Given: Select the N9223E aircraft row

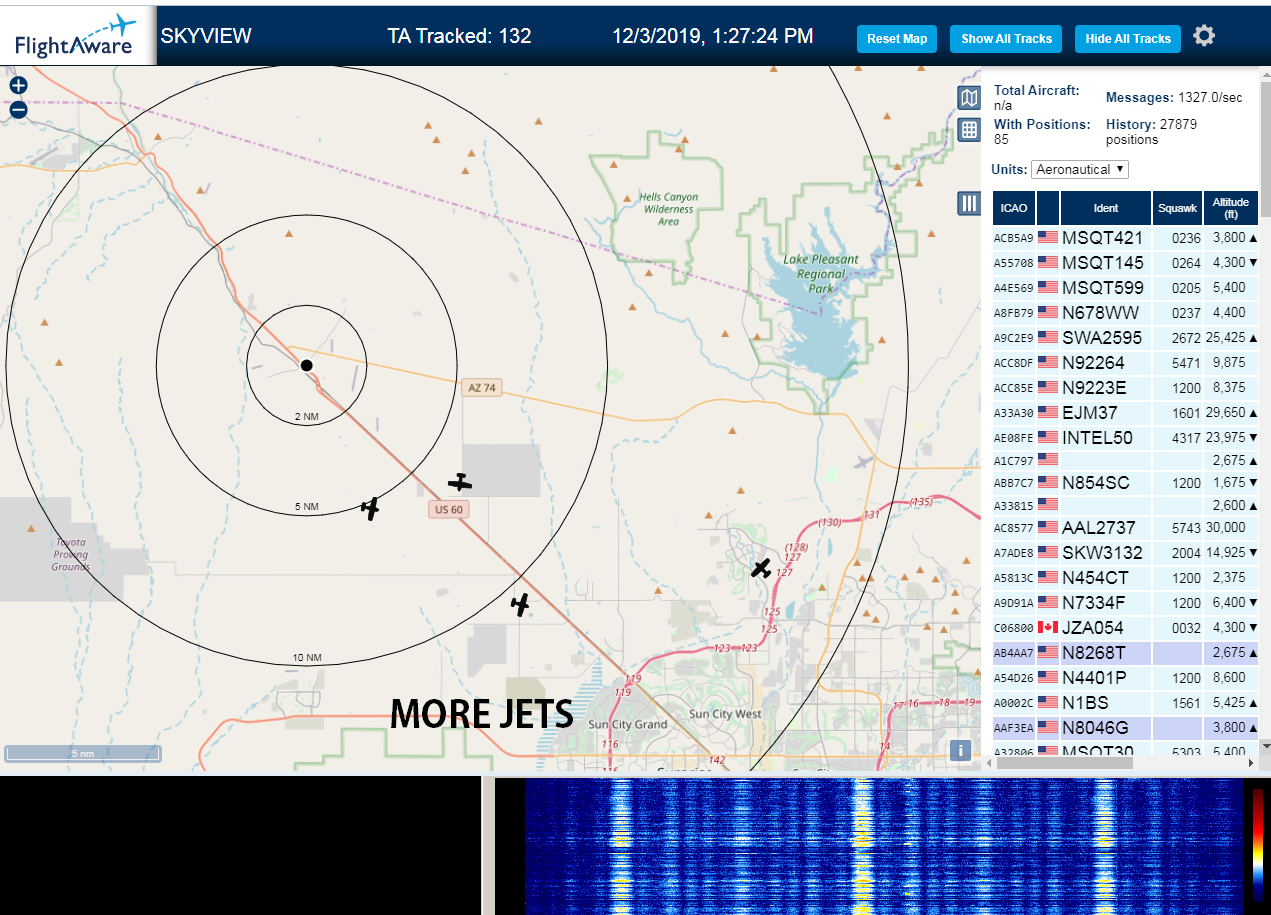Looking at the screenshot, I should click(1125, 387).
